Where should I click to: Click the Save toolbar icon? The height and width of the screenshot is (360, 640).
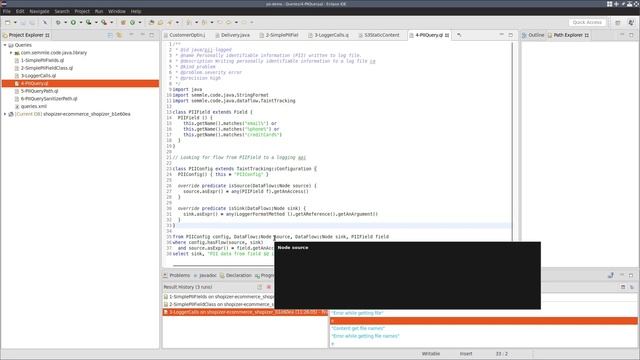coord(23,22)
